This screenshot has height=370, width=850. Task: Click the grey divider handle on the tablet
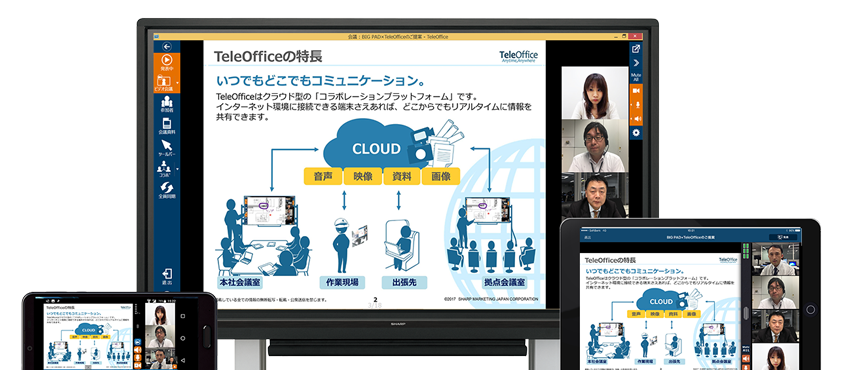[746, 314]
